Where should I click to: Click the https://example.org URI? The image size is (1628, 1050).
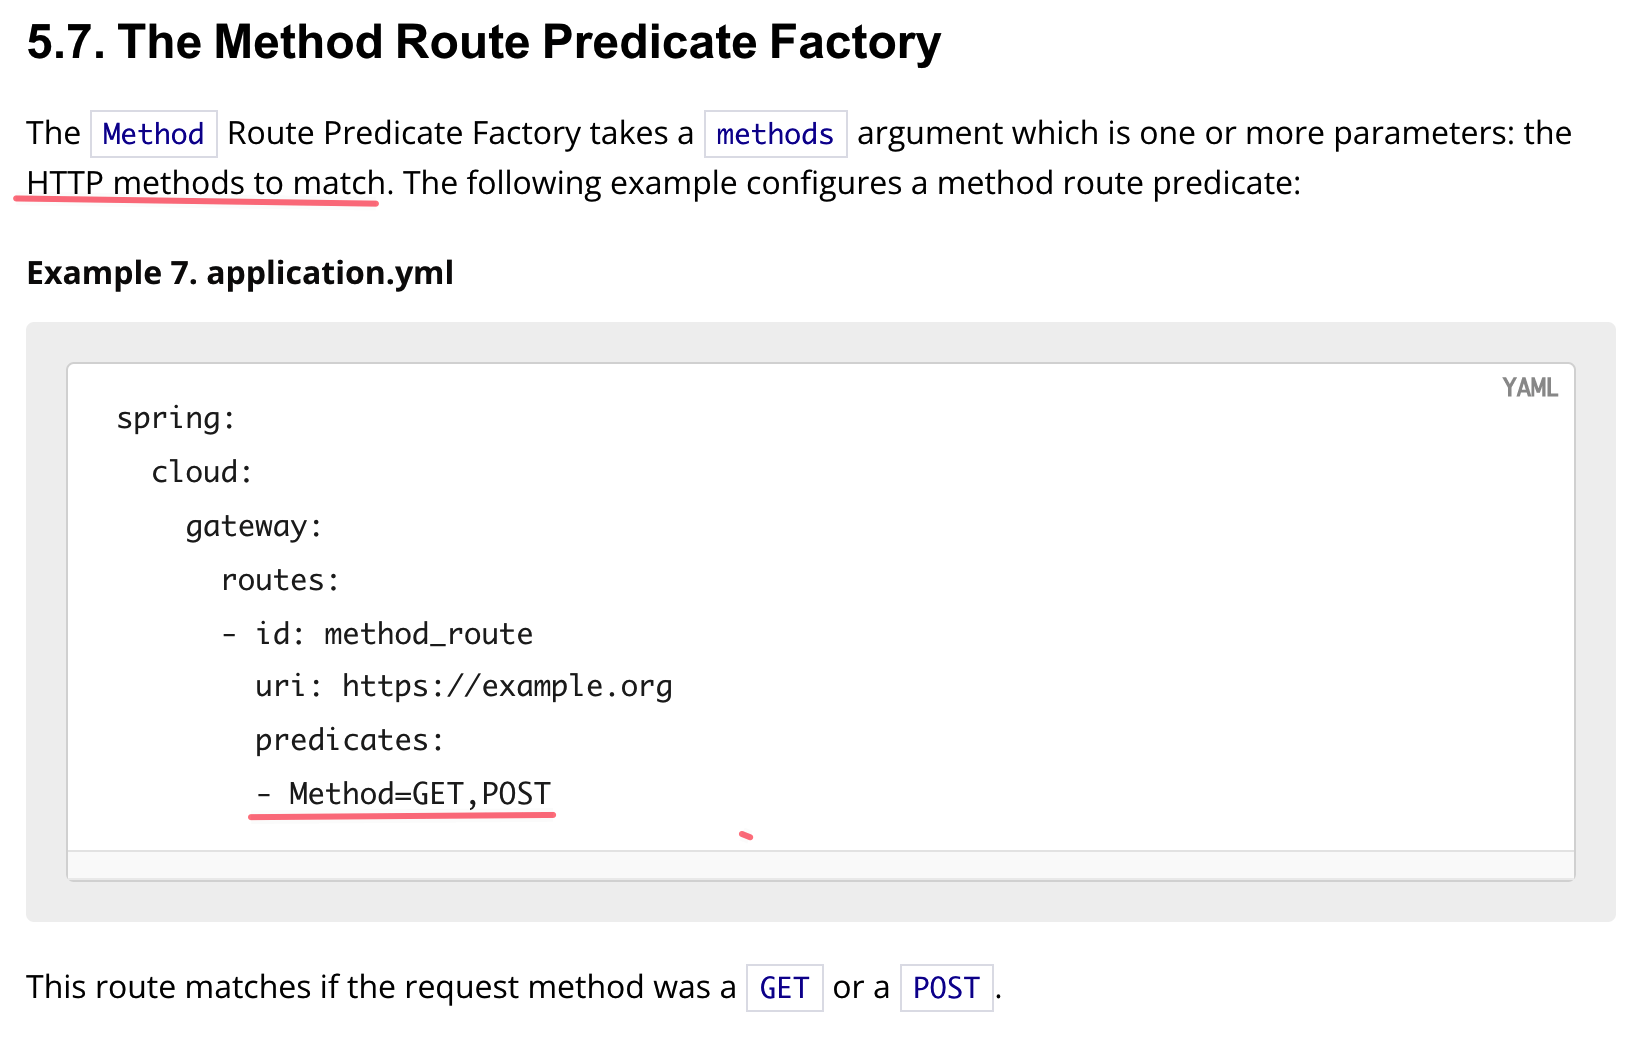coord(507,687)
